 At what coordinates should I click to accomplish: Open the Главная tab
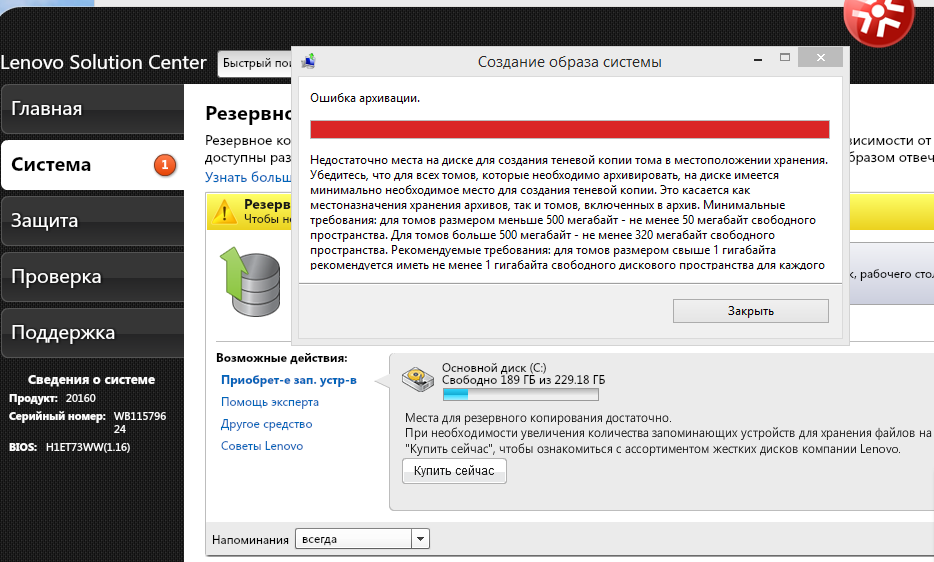[x=92, y=109]
